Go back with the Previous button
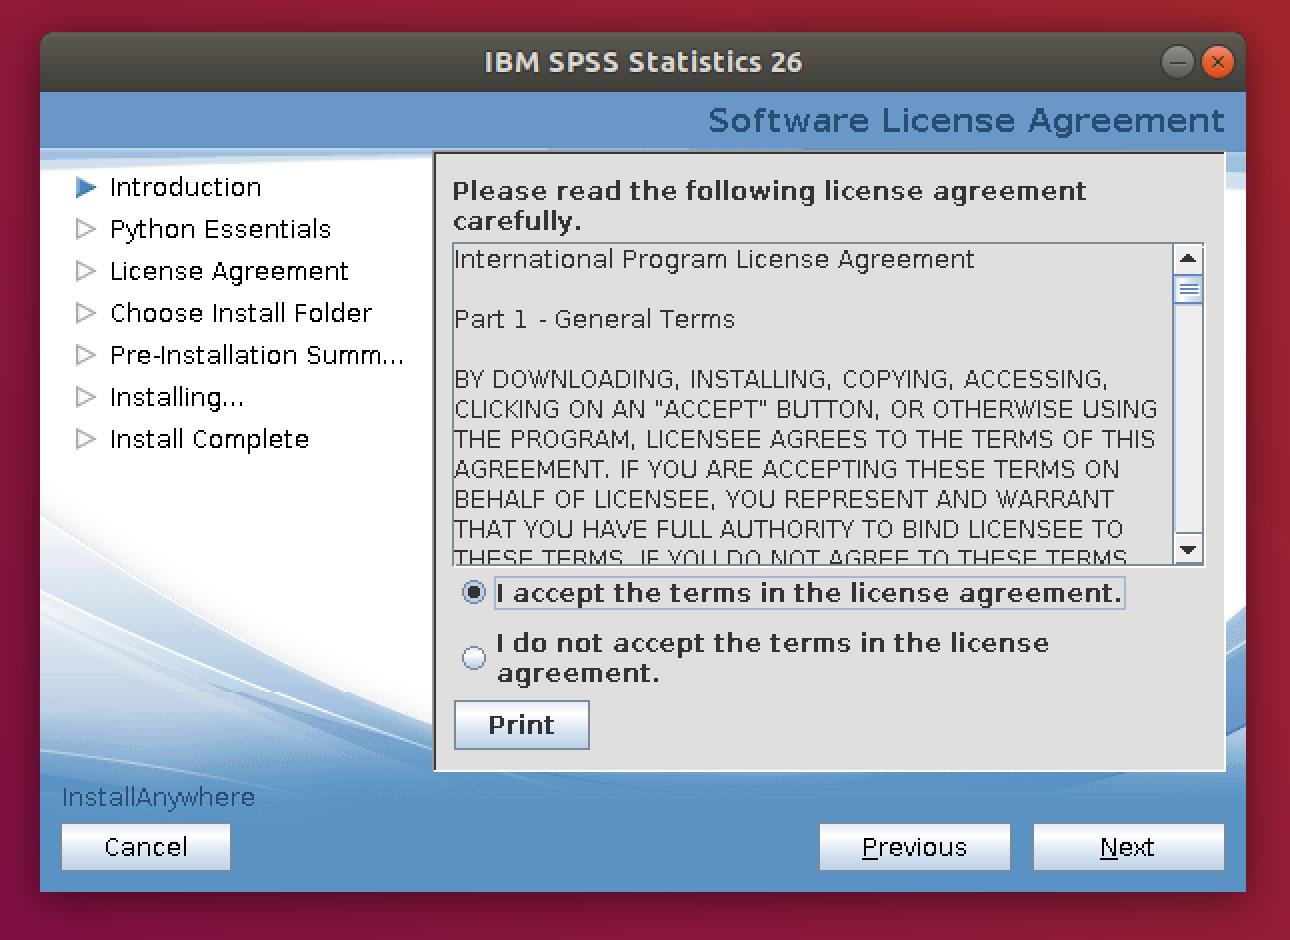 pyautogui.click(x=914, y=847)
